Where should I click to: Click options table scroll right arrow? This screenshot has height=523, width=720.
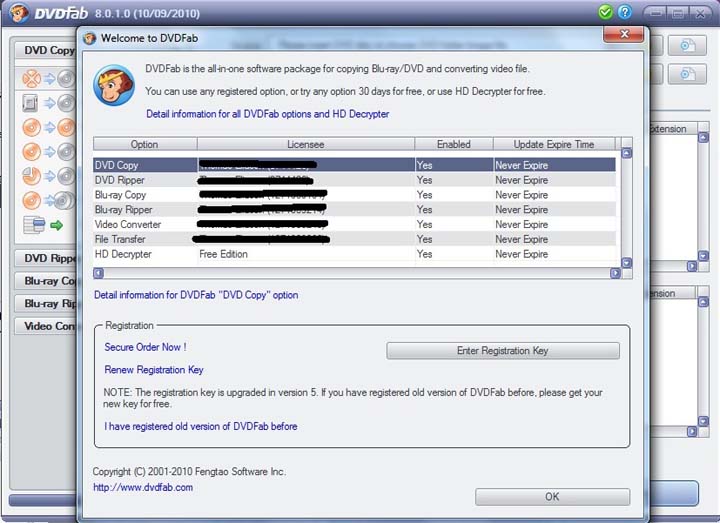coord(615,273)
